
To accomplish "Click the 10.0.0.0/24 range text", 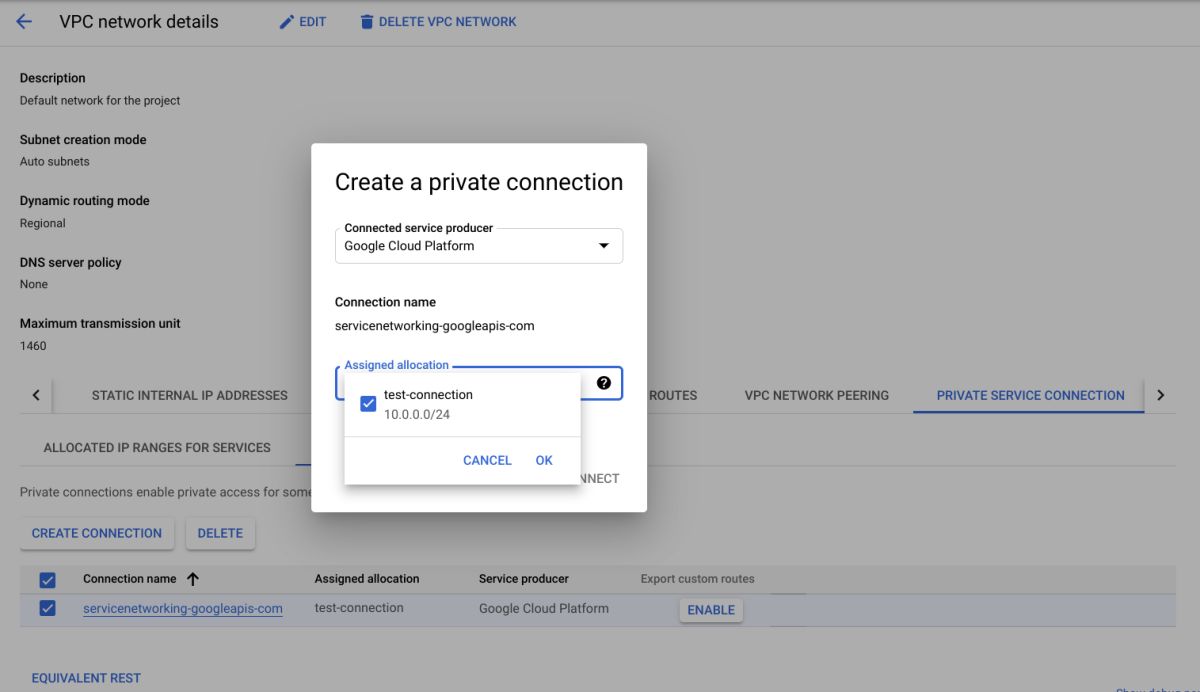I will [417, 414].
